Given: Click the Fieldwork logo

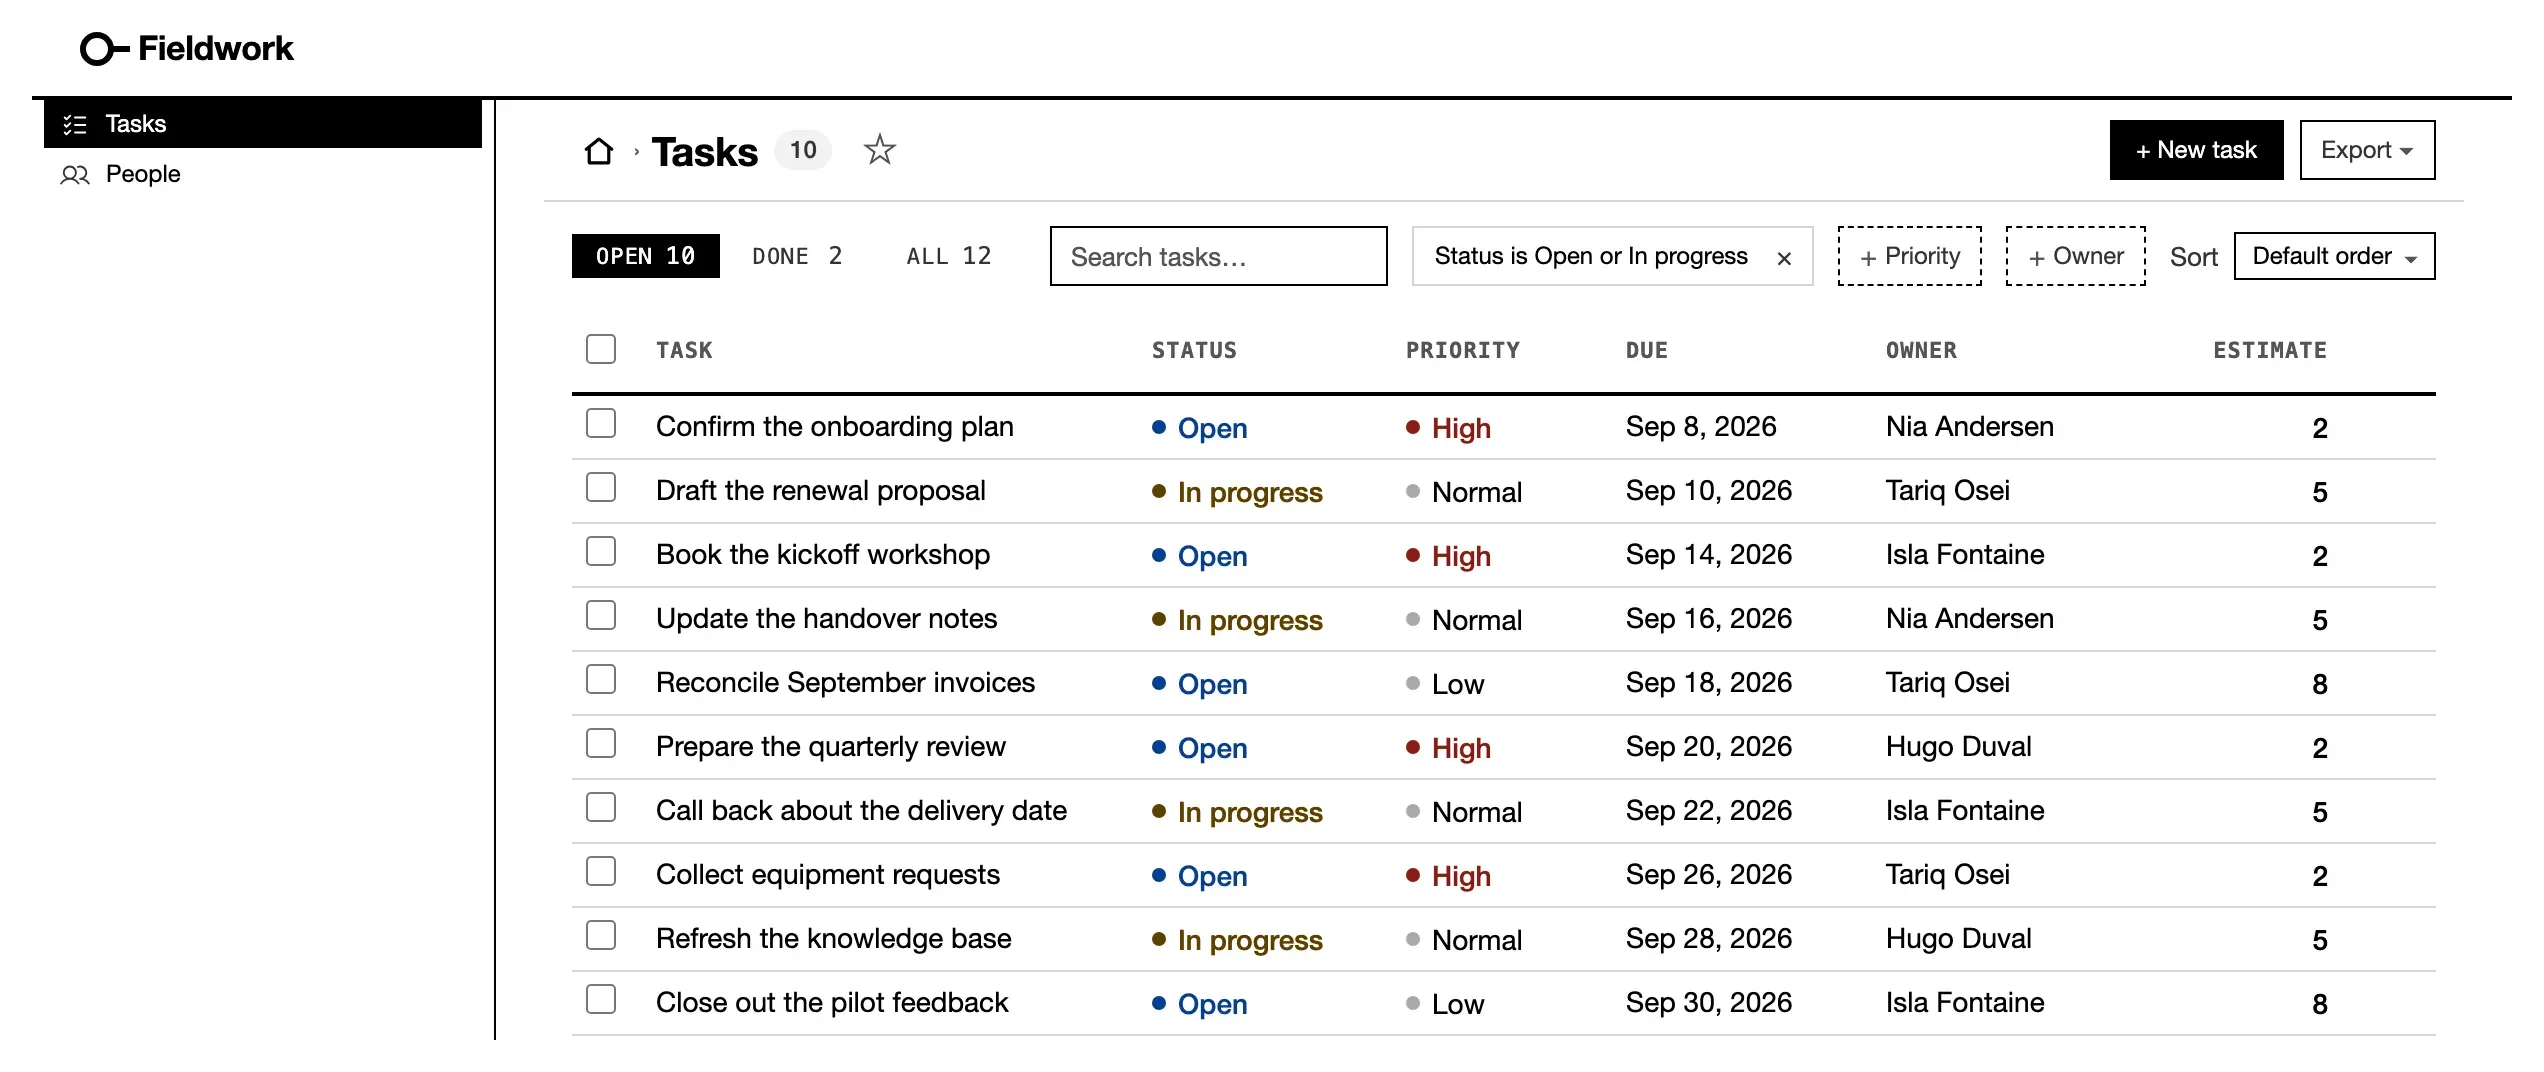Looking at the screenshot, I should tap(187, 48).
